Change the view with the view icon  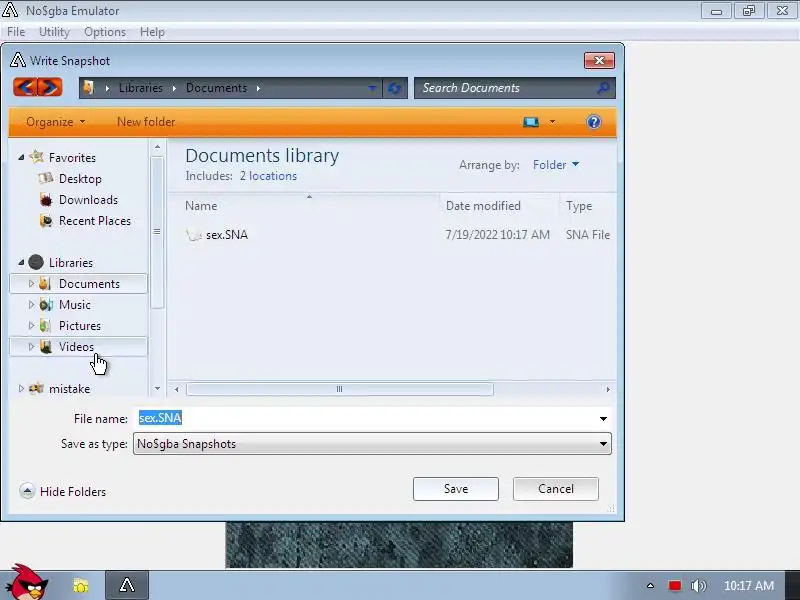tap(531, 122)
